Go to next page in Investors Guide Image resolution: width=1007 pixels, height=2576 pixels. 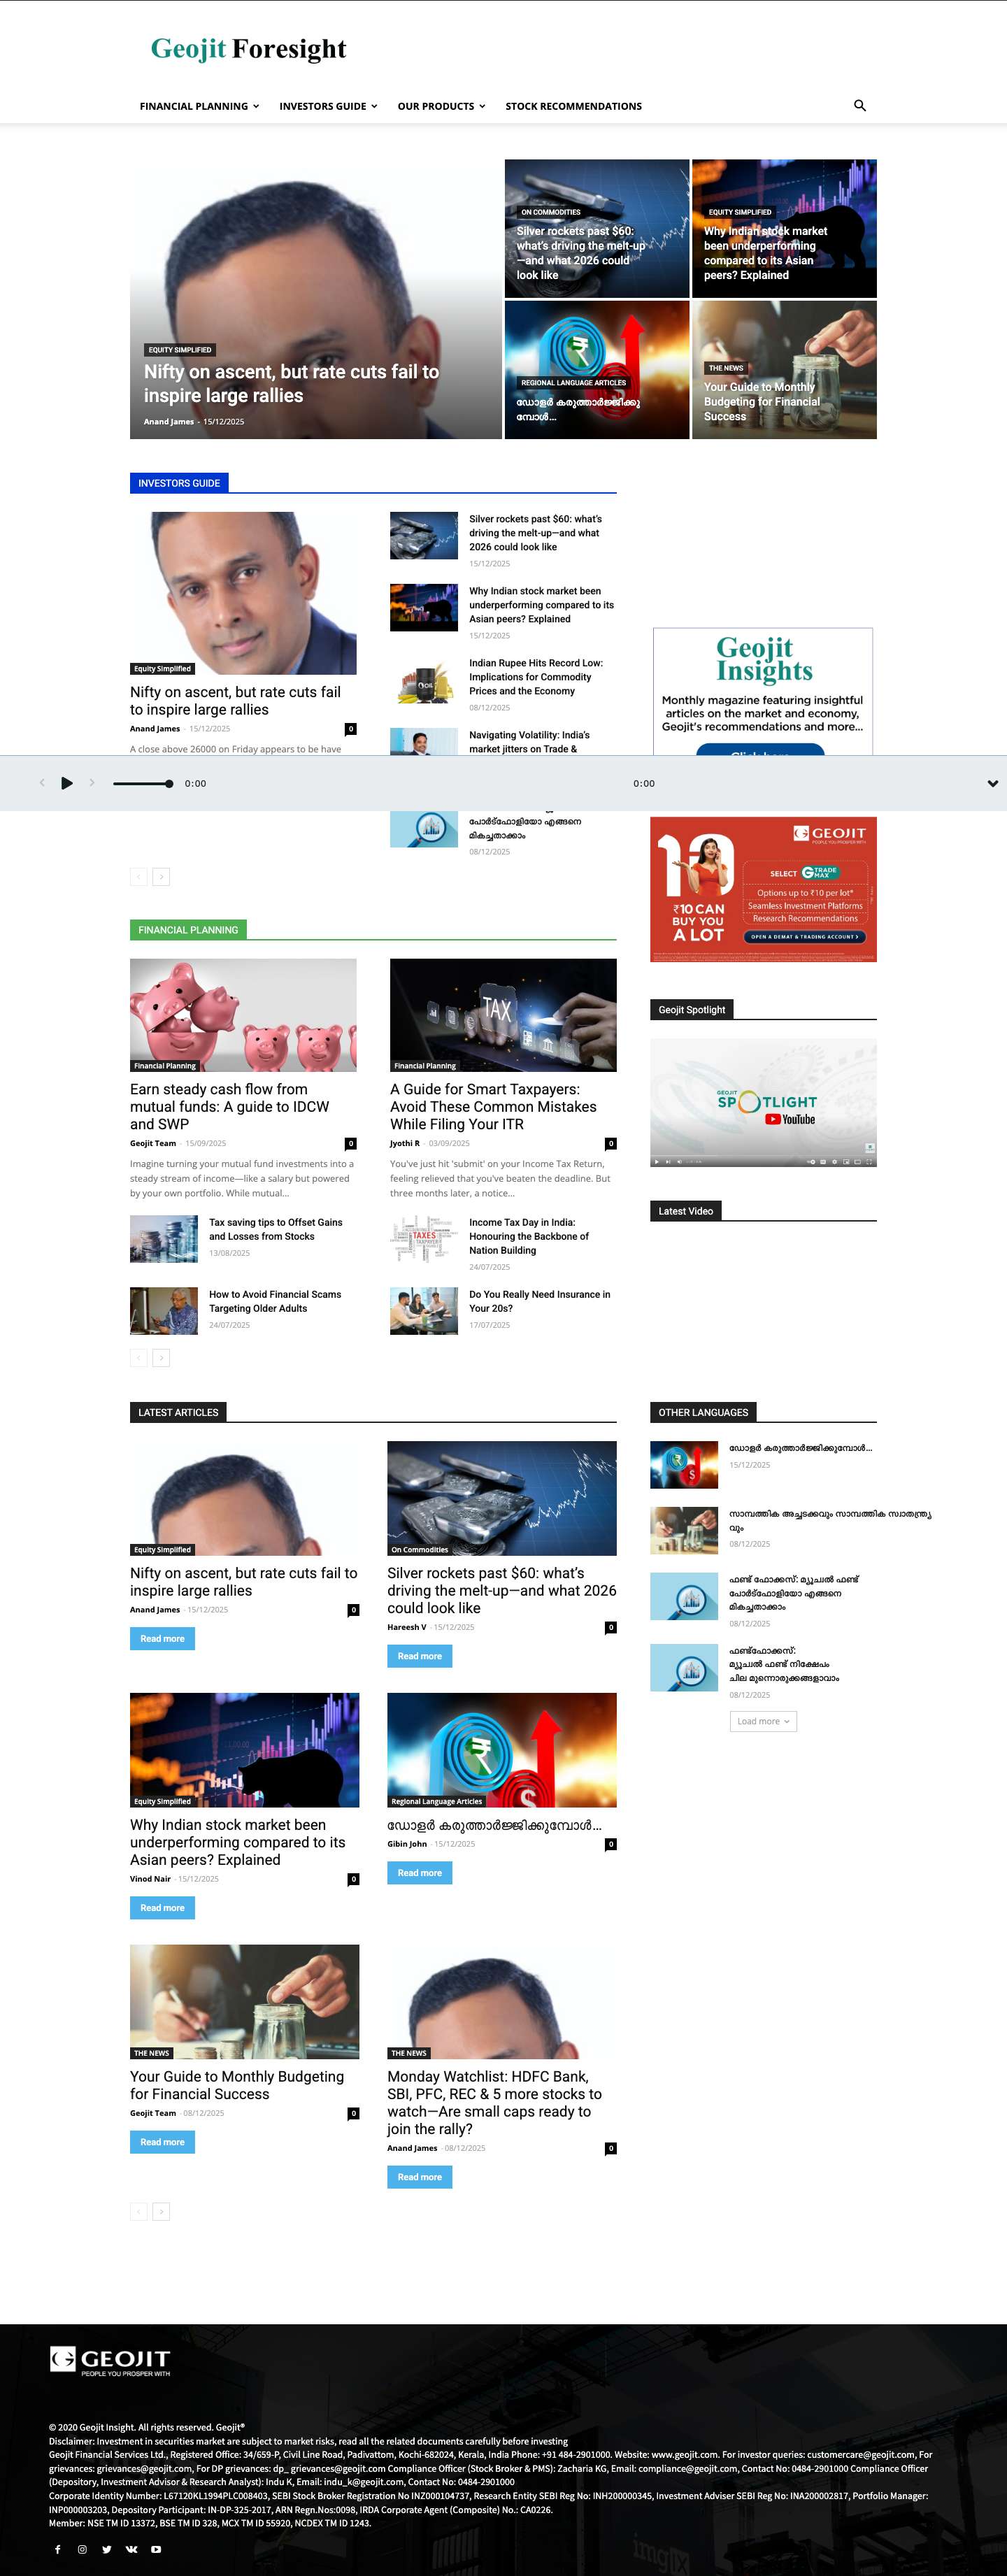coord(161,877)
